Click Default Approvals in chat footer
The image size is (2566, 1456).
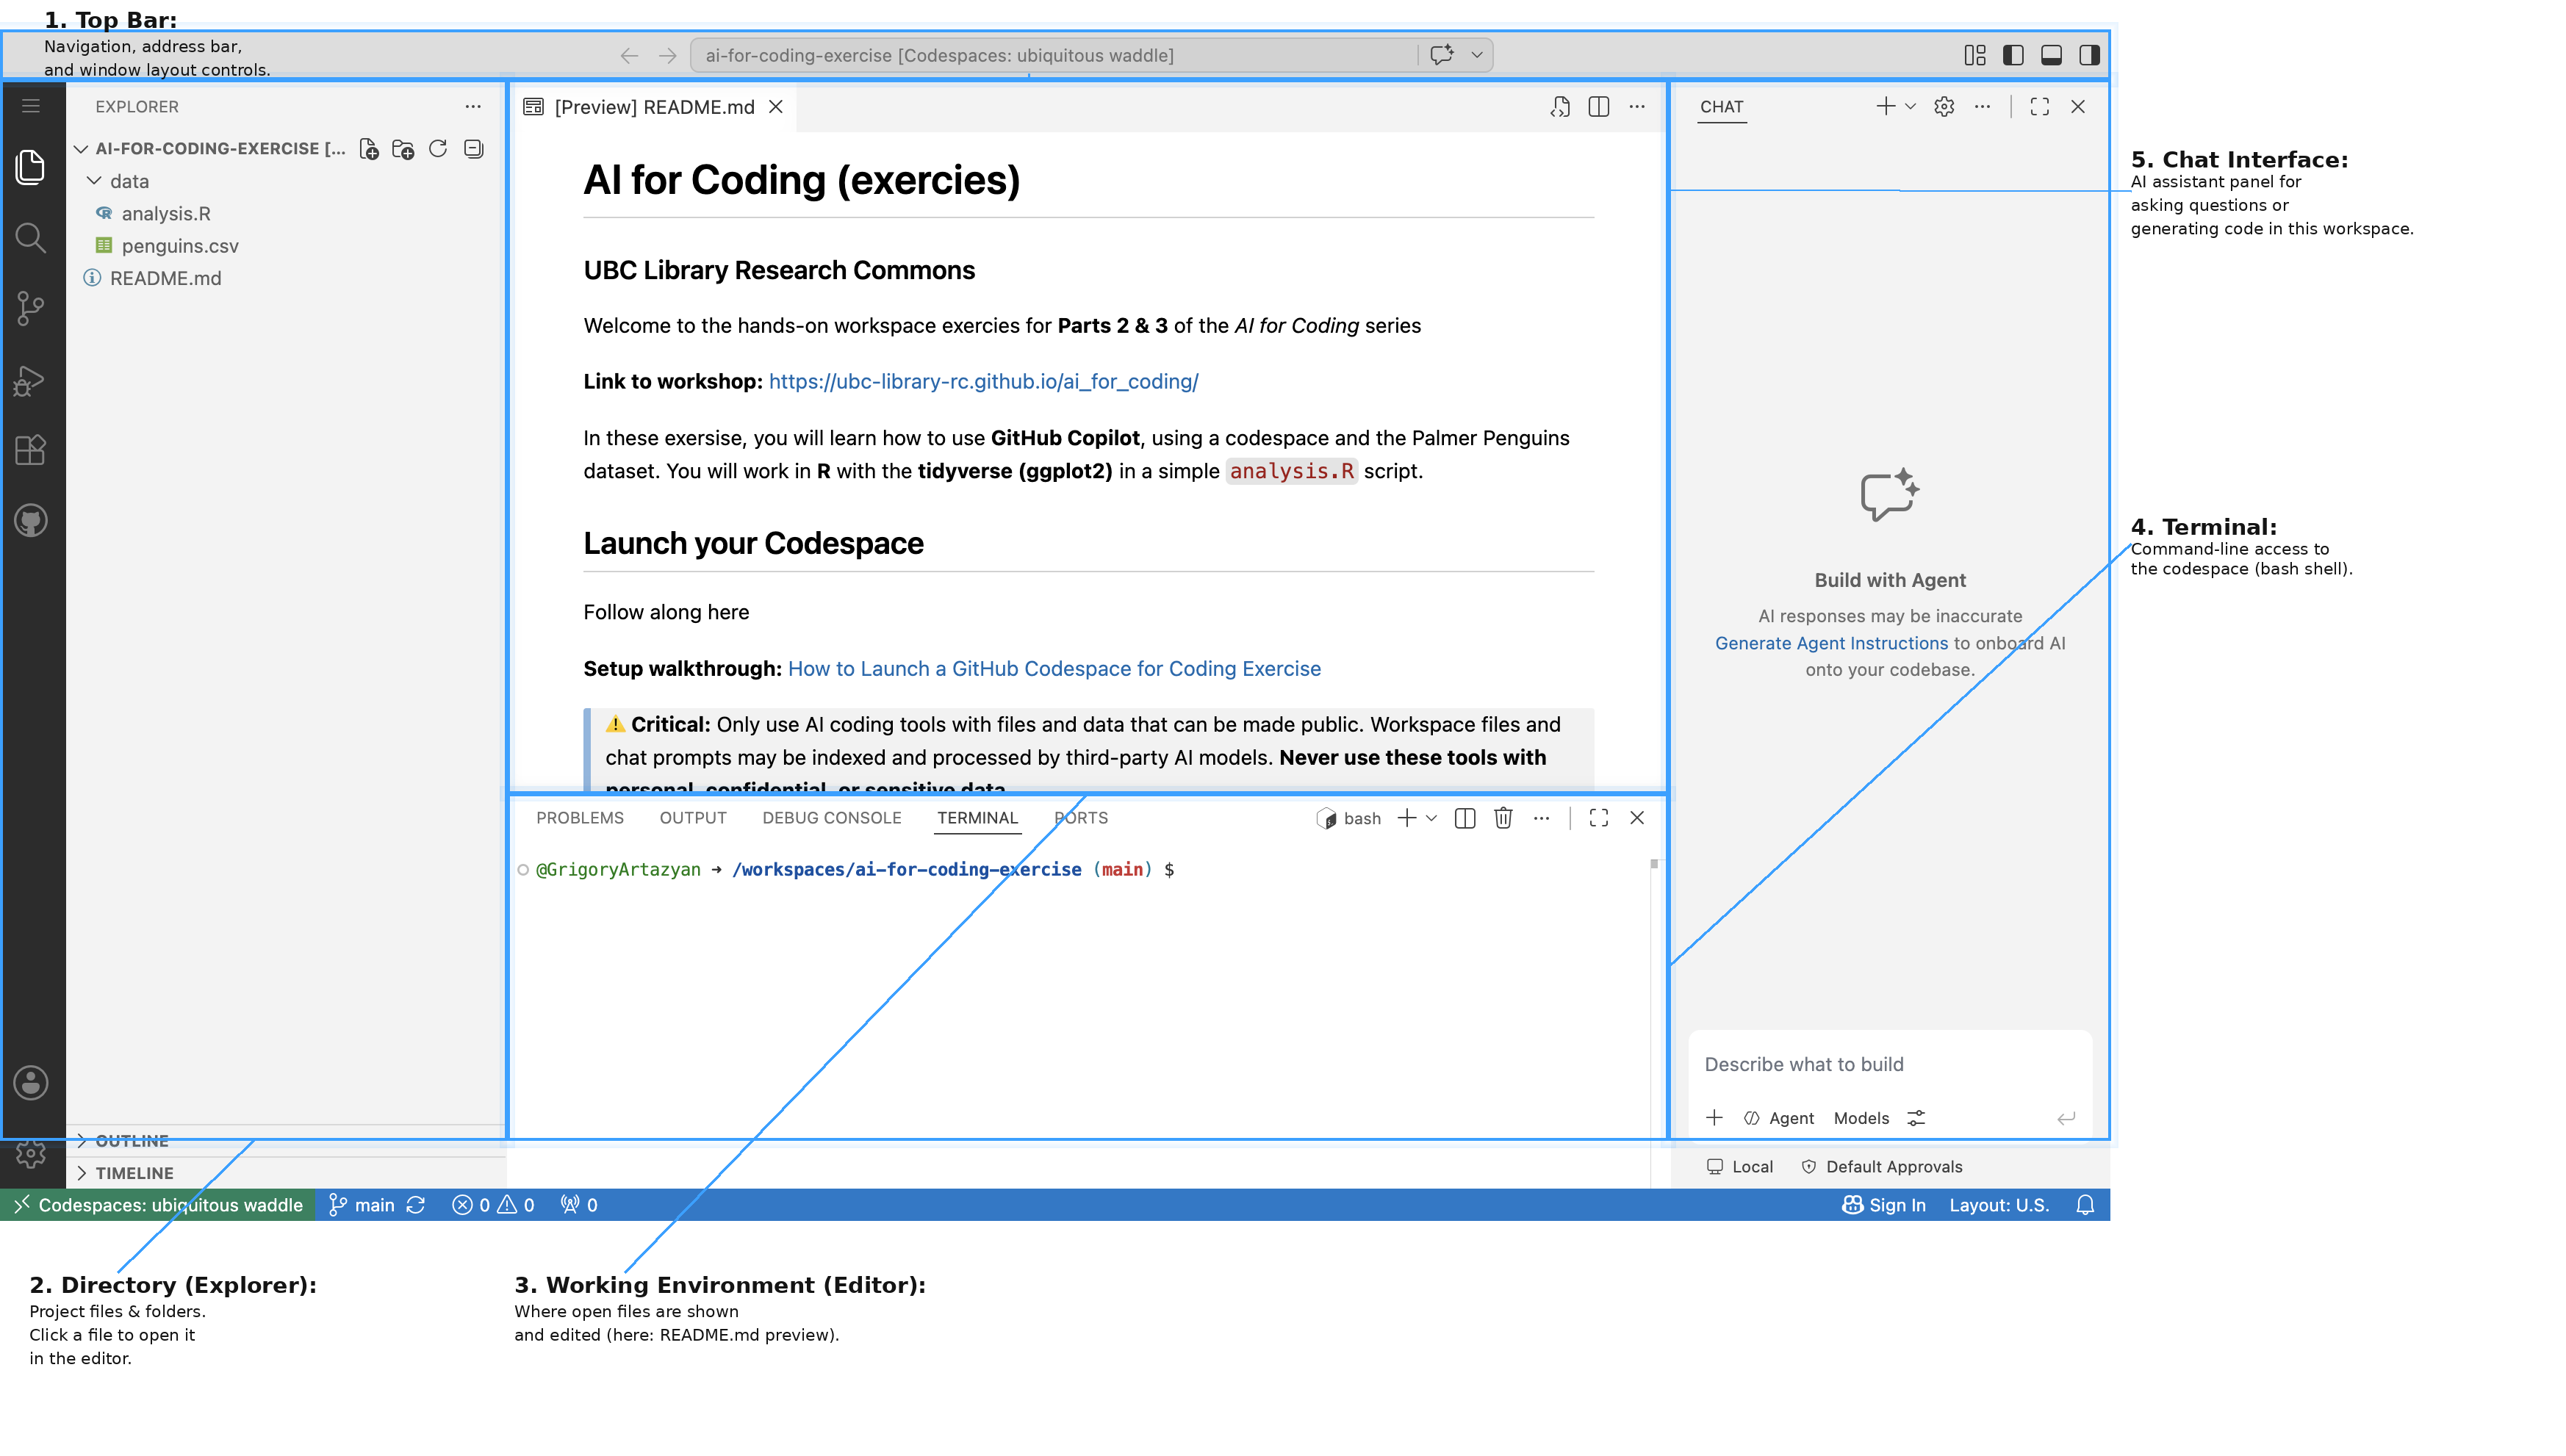[1881, 1167]
